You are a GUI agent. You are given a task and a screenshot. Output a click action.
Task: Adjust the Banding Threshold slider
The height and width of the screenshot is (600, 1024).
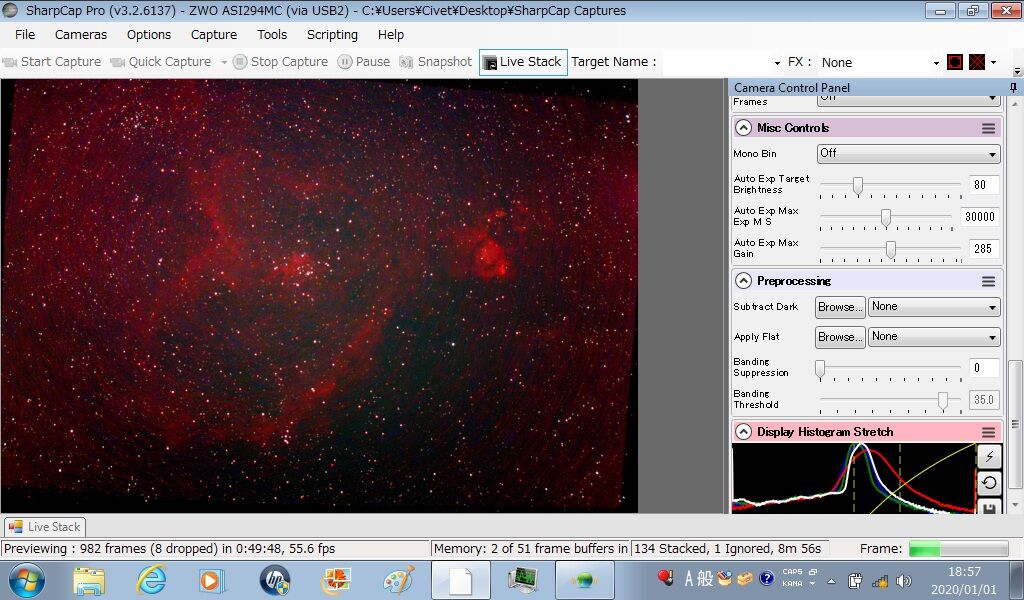[x=943, y=401]
